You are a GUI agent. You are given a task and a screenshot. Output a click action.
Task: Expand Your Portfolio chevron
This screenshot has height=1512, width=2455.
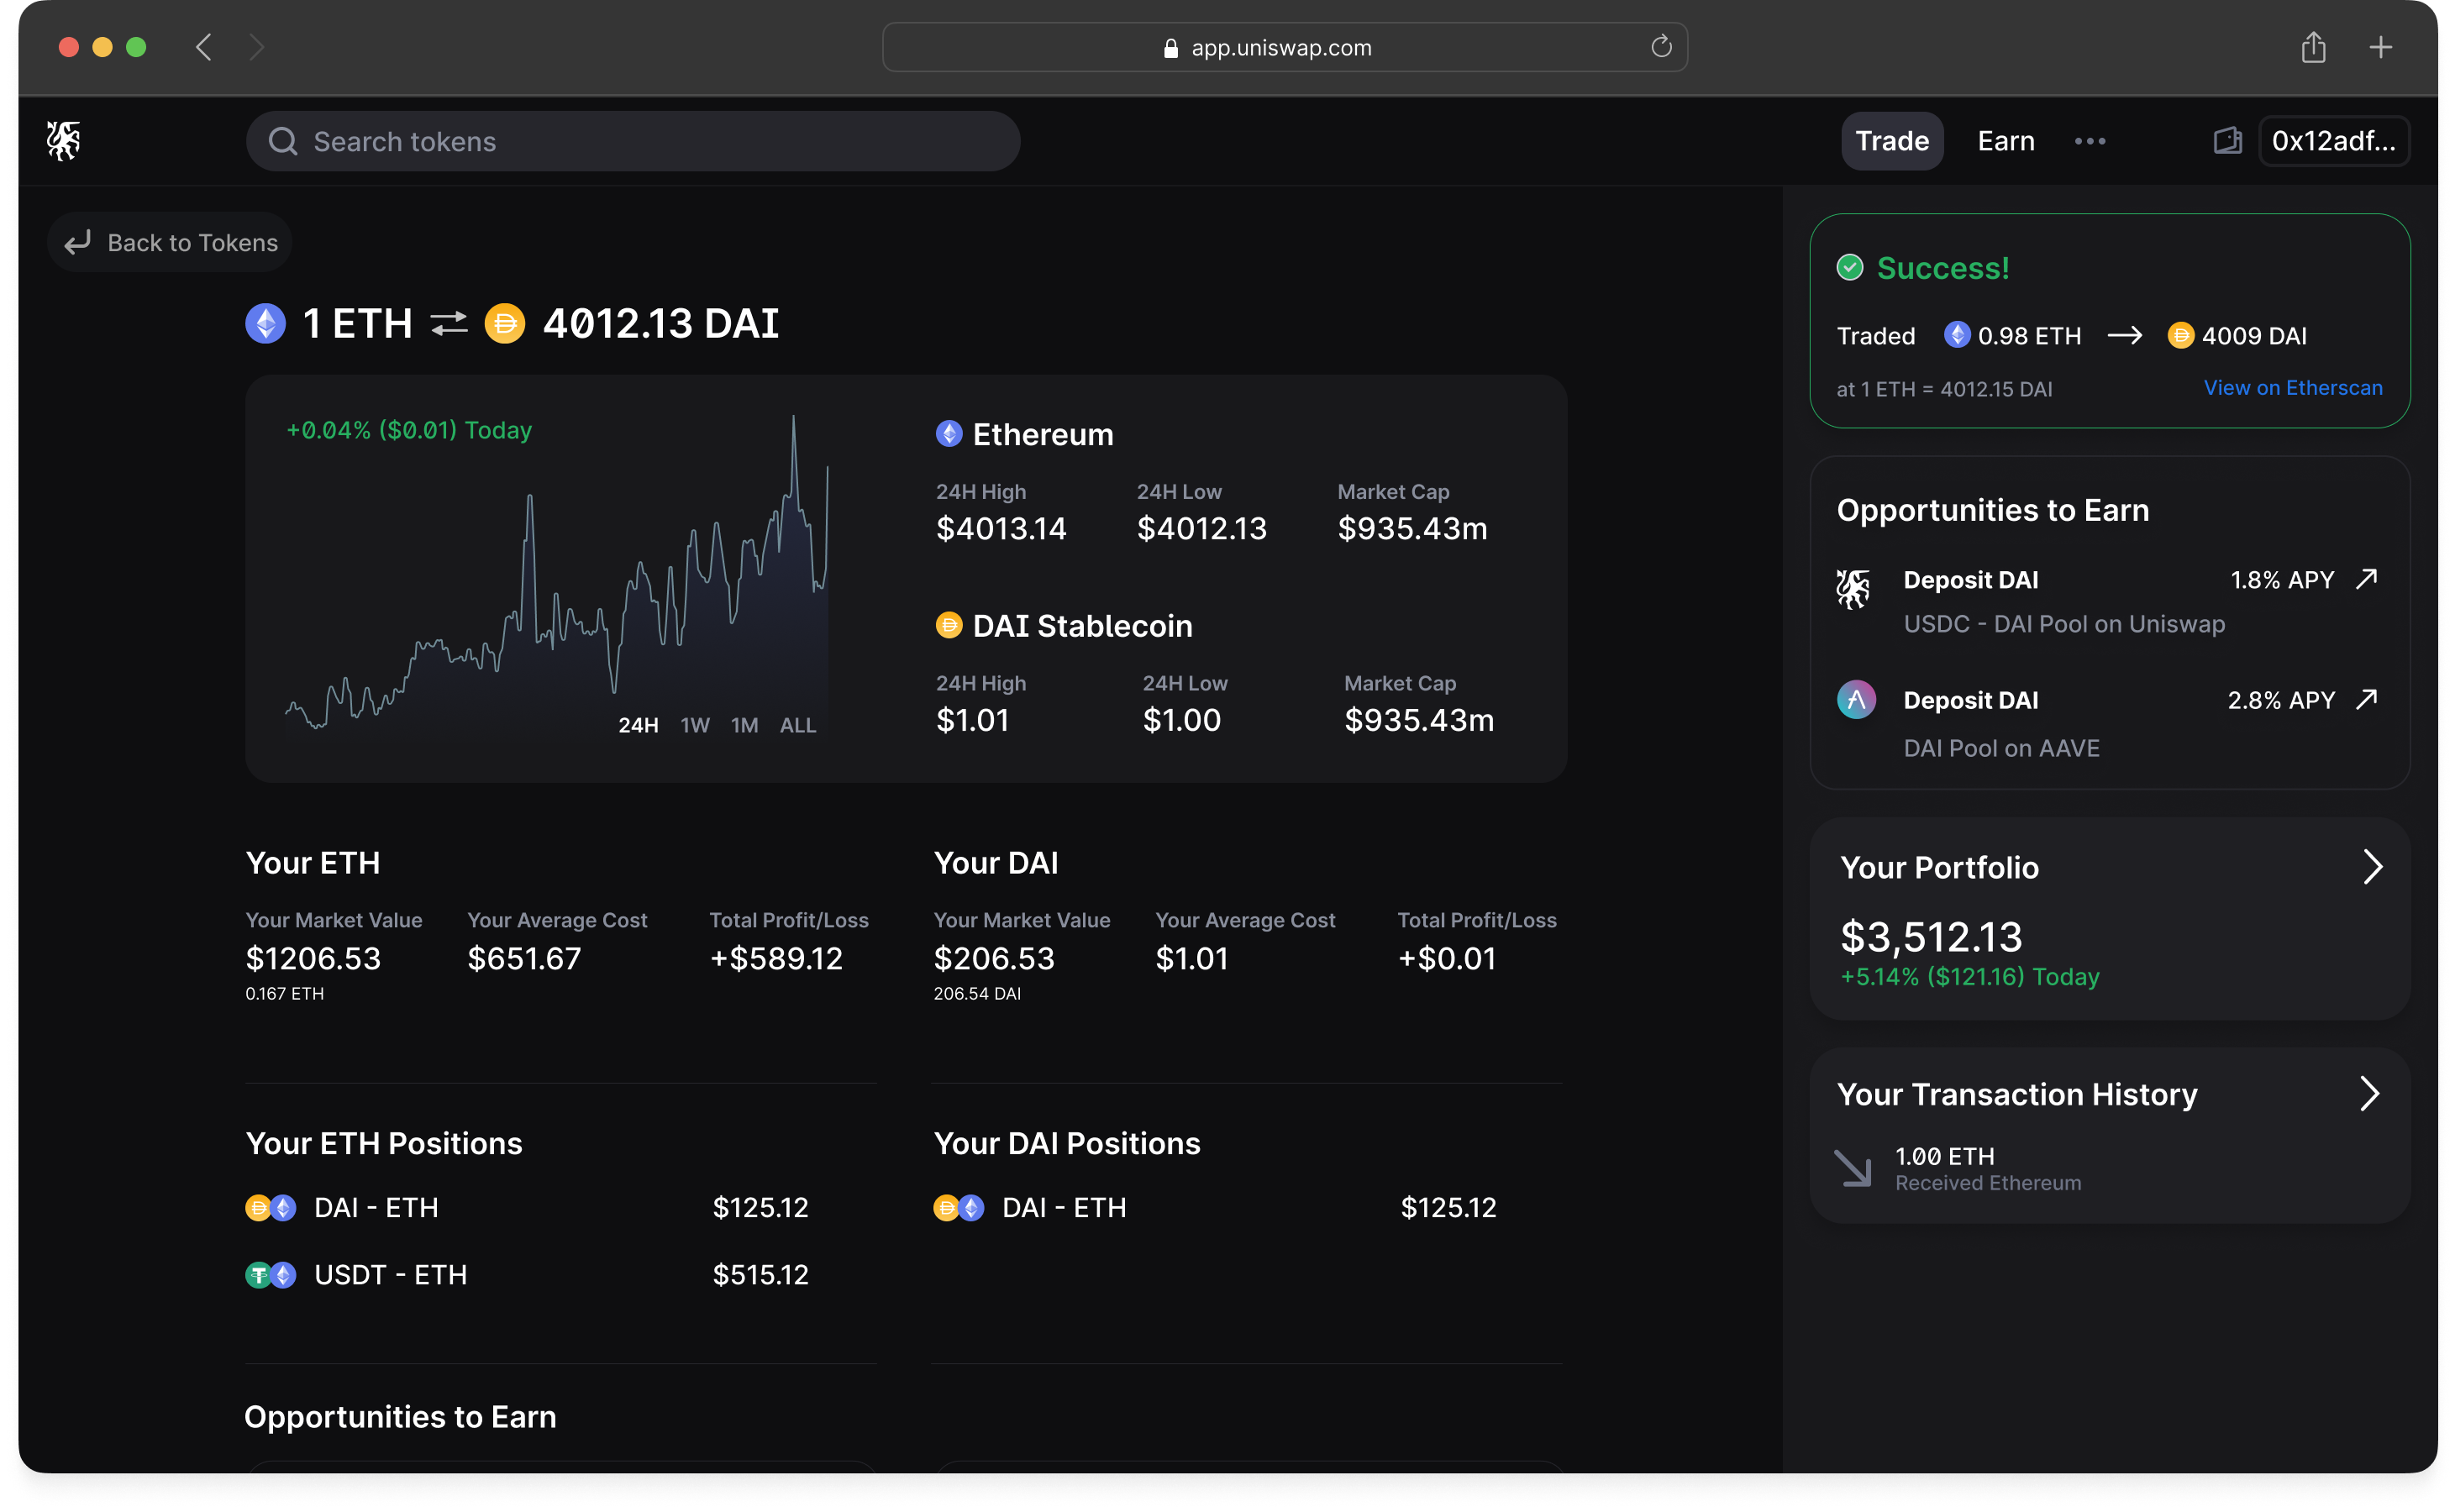click(x=2372, y=868)
